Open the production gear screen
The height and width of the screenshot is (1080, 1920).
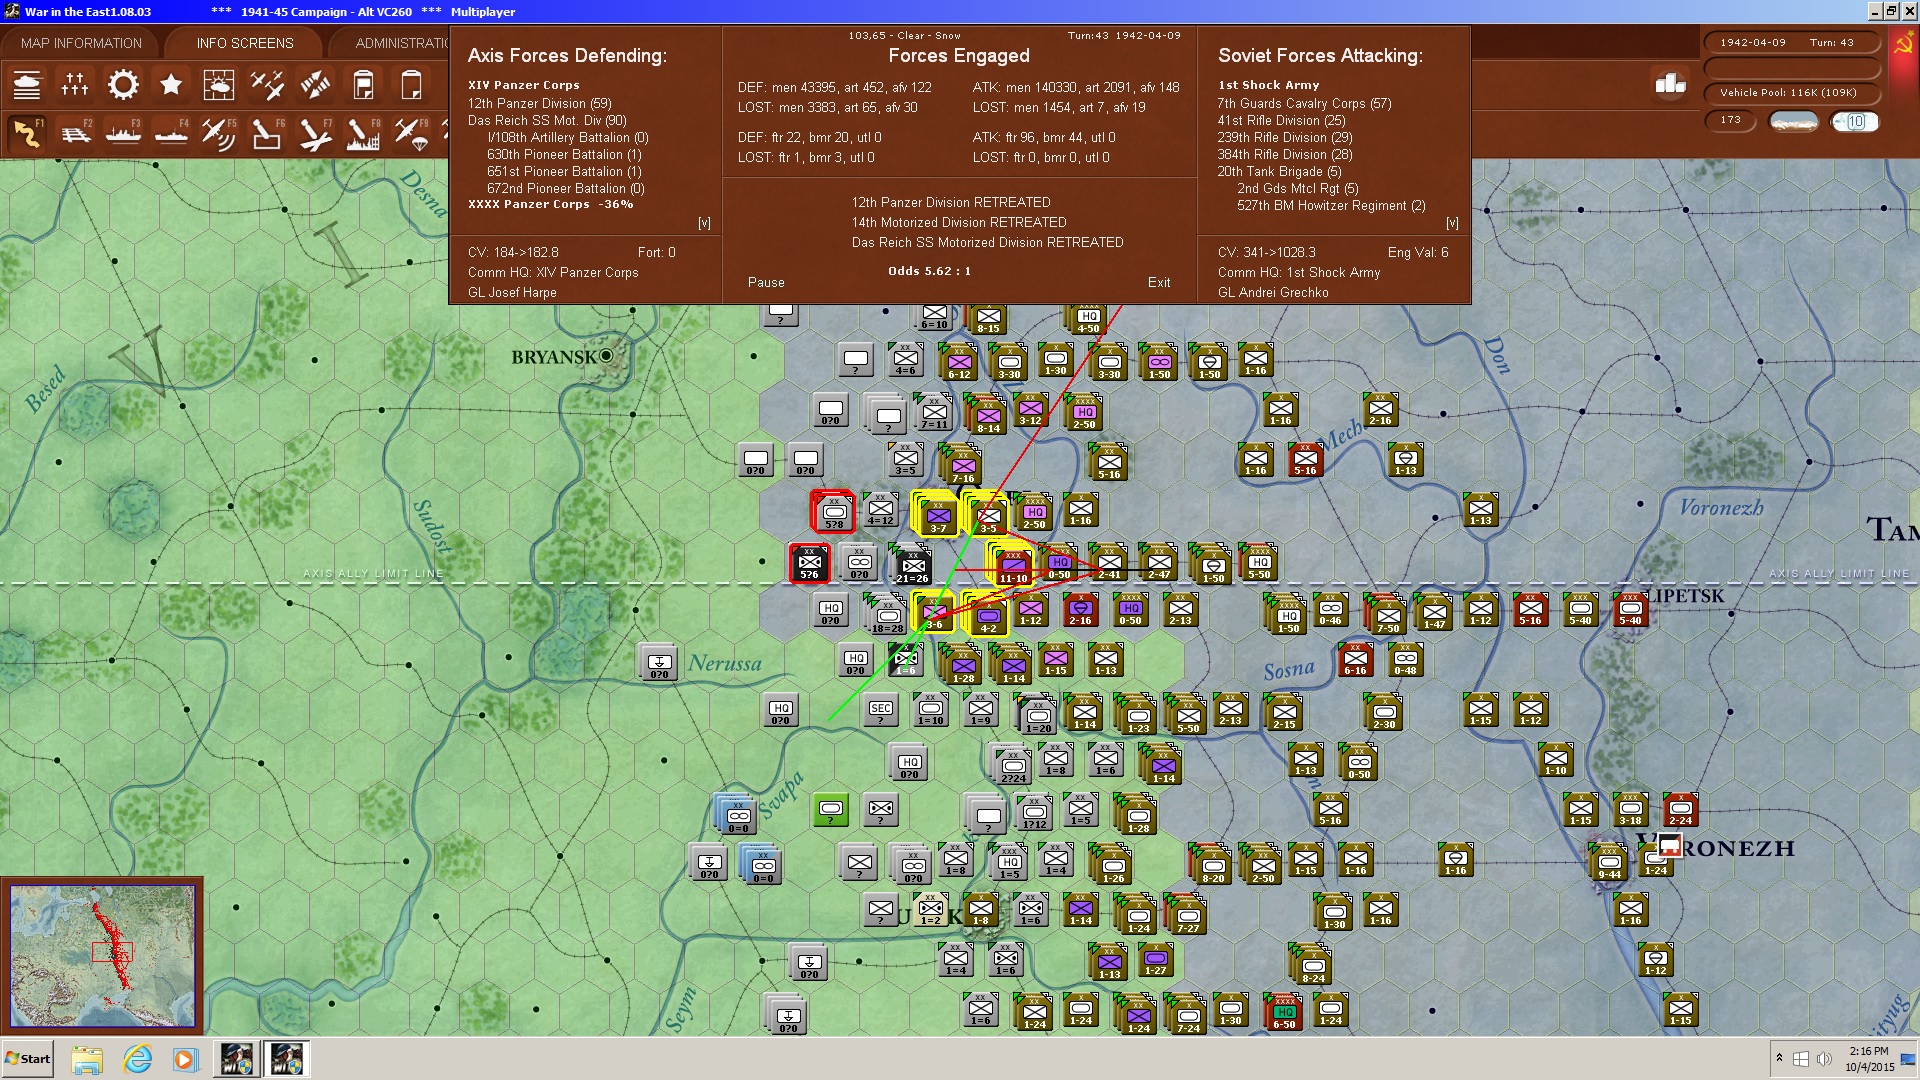tap(123, 85)
